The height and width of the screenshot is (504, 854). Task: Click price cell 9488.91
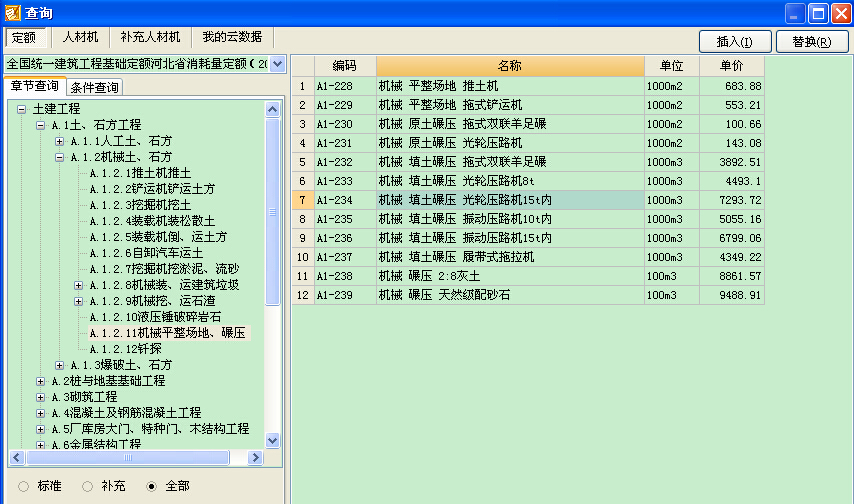(732, 295)
